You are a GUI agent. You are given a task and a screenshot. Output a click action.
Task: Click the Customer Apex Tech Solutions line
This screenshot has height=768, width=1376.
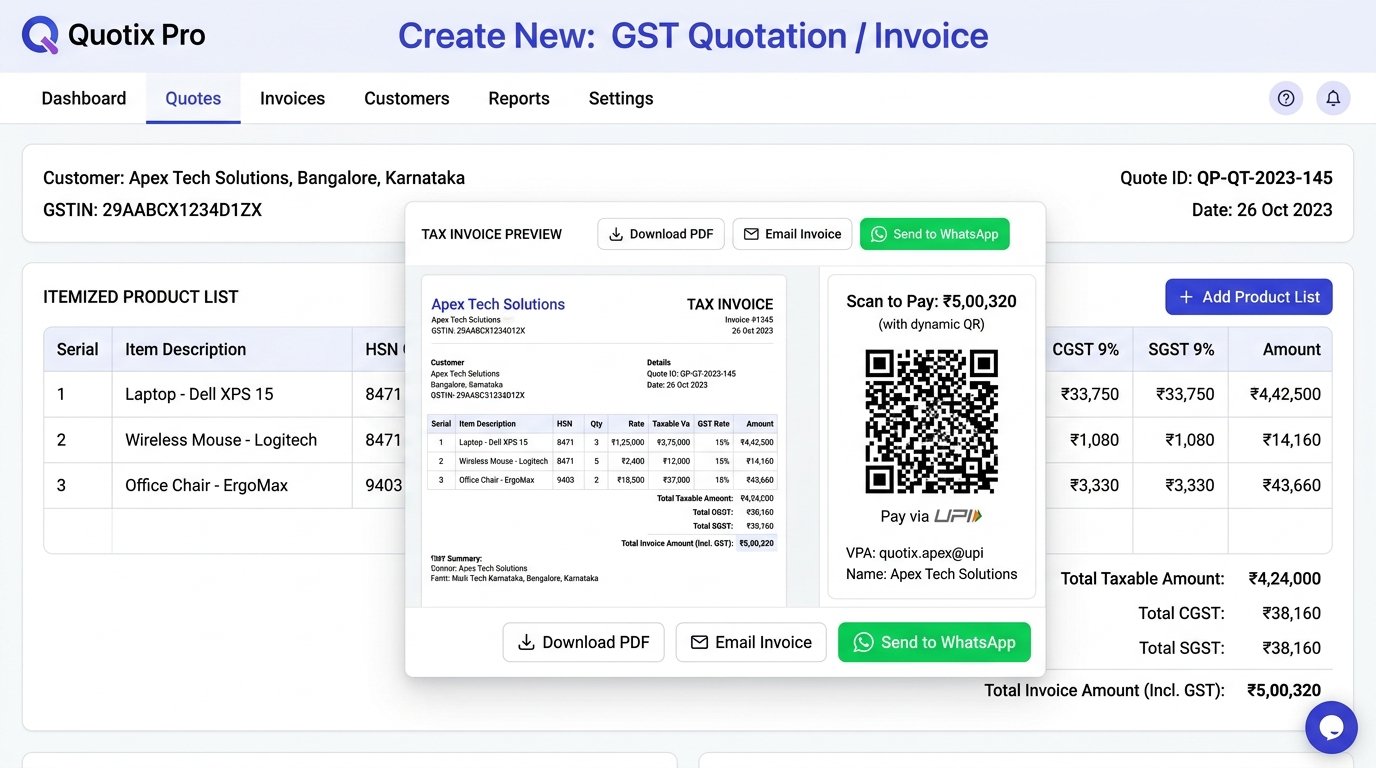254,178
